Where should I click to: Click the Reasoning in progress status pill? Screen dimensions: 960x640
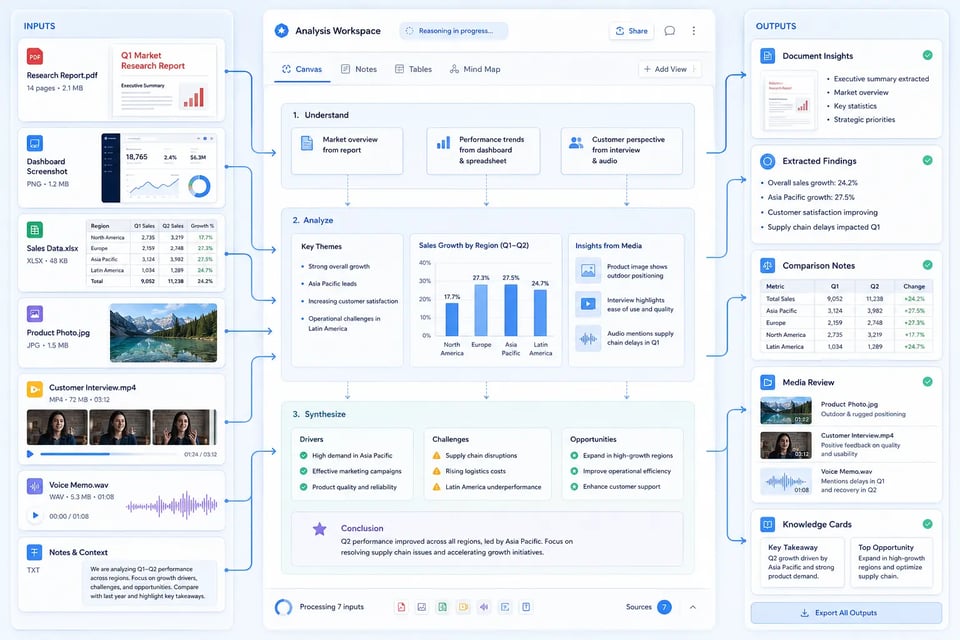click(454, 31)
